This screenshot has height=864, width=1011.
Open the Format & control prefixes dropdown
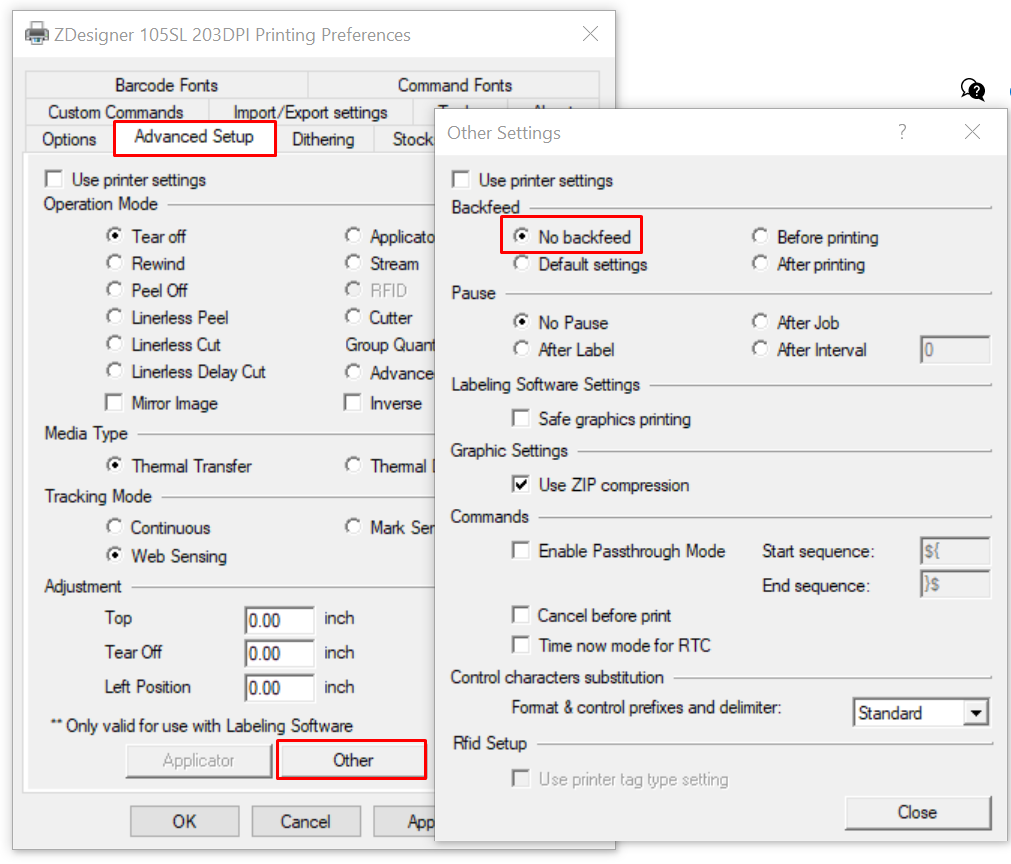click(975, 713)
